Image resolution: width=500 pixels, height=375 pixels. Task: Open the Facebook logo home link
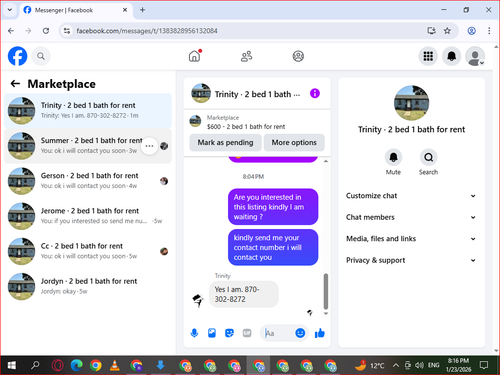tap(17, 56)
